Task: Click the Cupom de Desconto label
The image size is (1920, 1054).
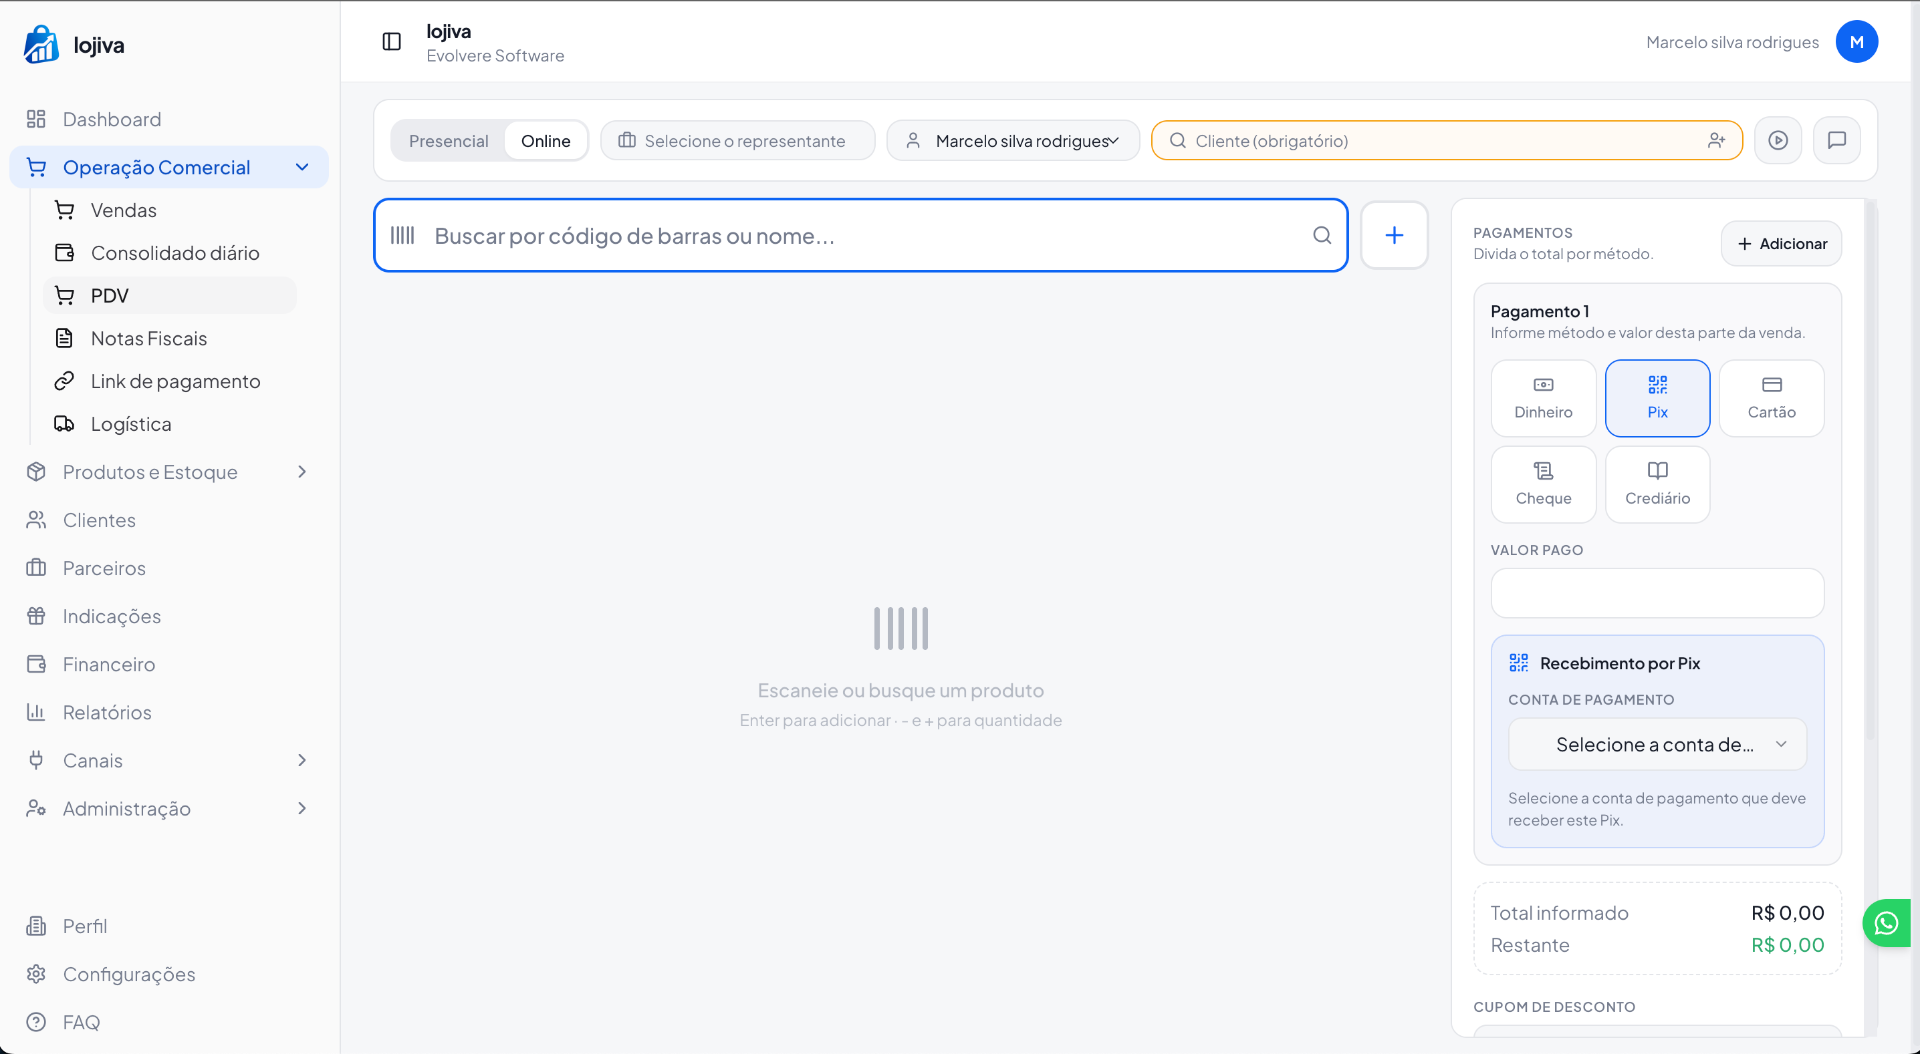Action: pos(1554,1007)
